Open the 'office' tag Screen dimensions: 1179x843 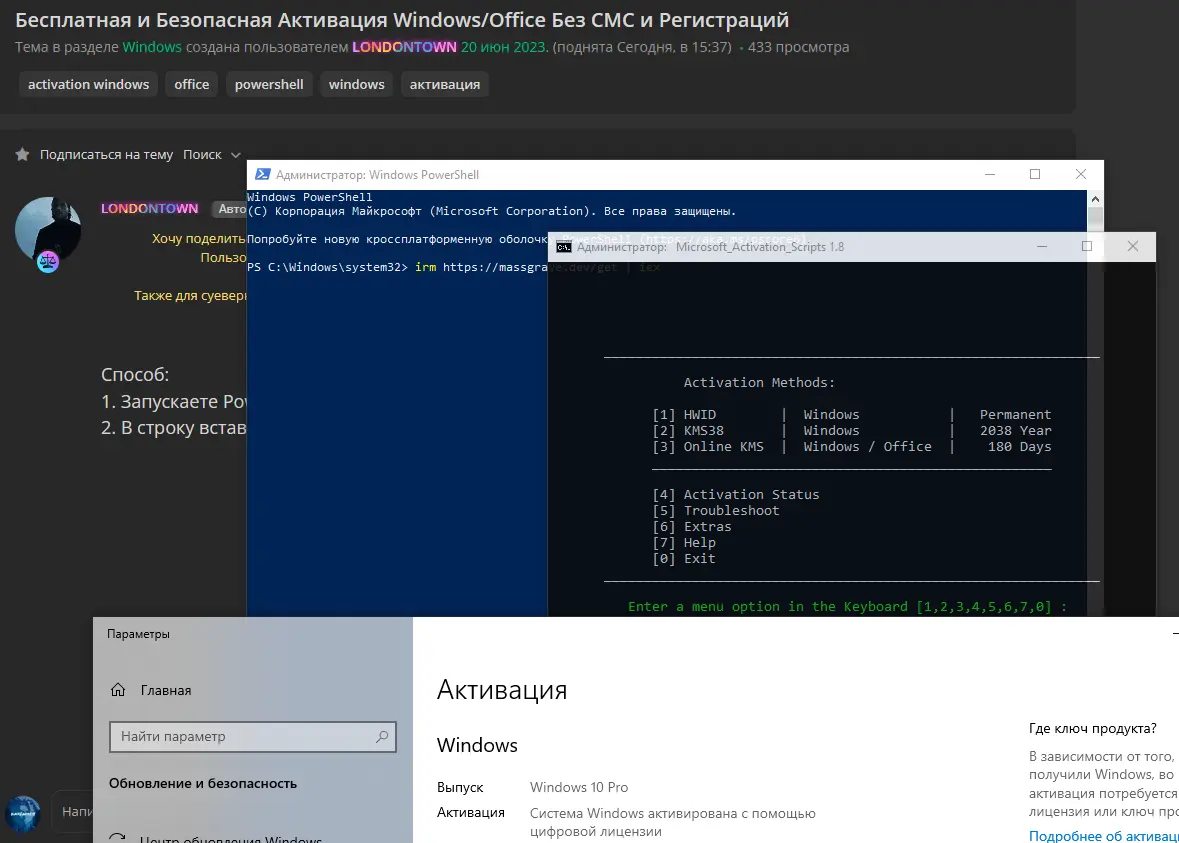coord(191,84)
